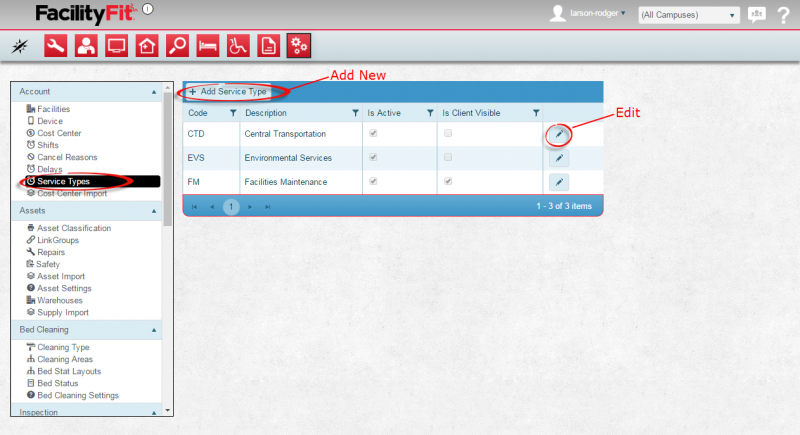The width and height of the screenshot is (800, 435).
Task: Collapse the Bed Cleaning section
Action: point(154,330)
